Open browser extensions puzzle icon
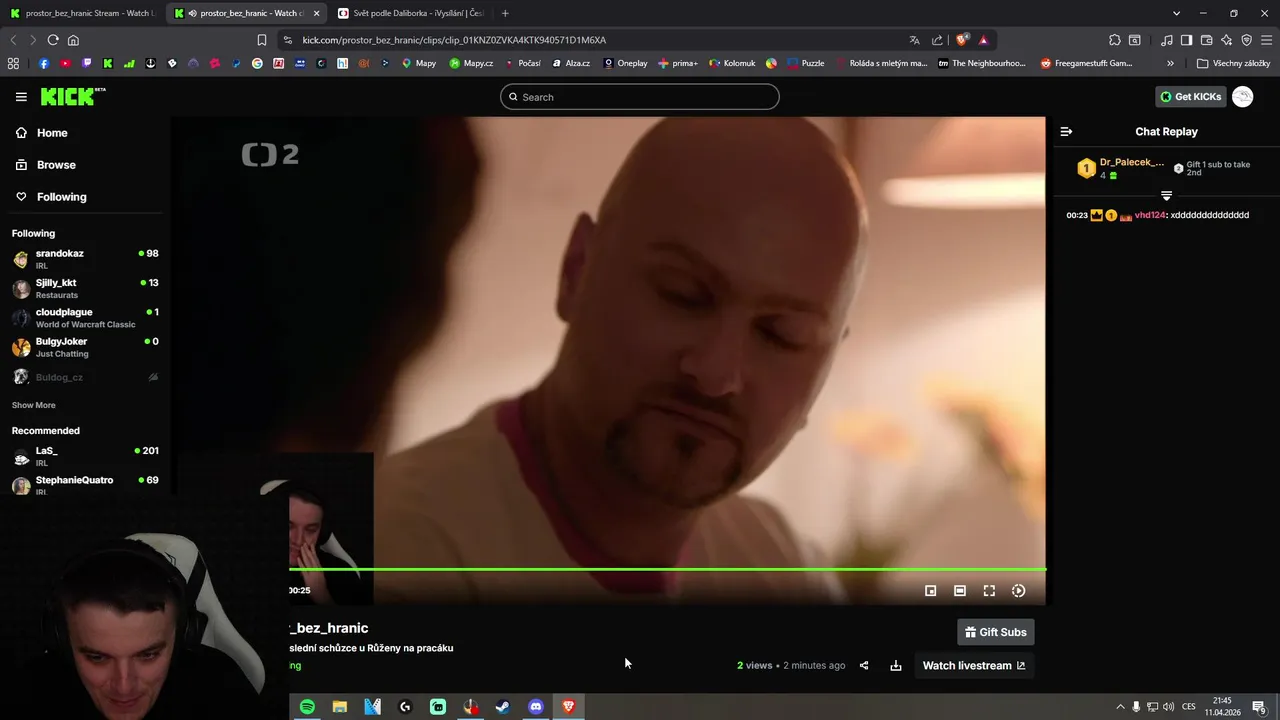 pyautogui.click(x=1115, y=40)
